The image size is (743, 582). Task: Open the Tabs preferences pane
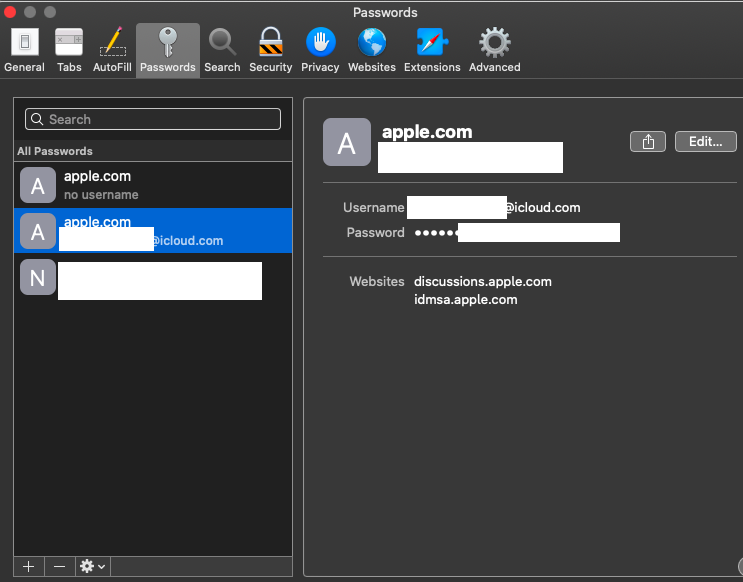[x=69, y=50]
